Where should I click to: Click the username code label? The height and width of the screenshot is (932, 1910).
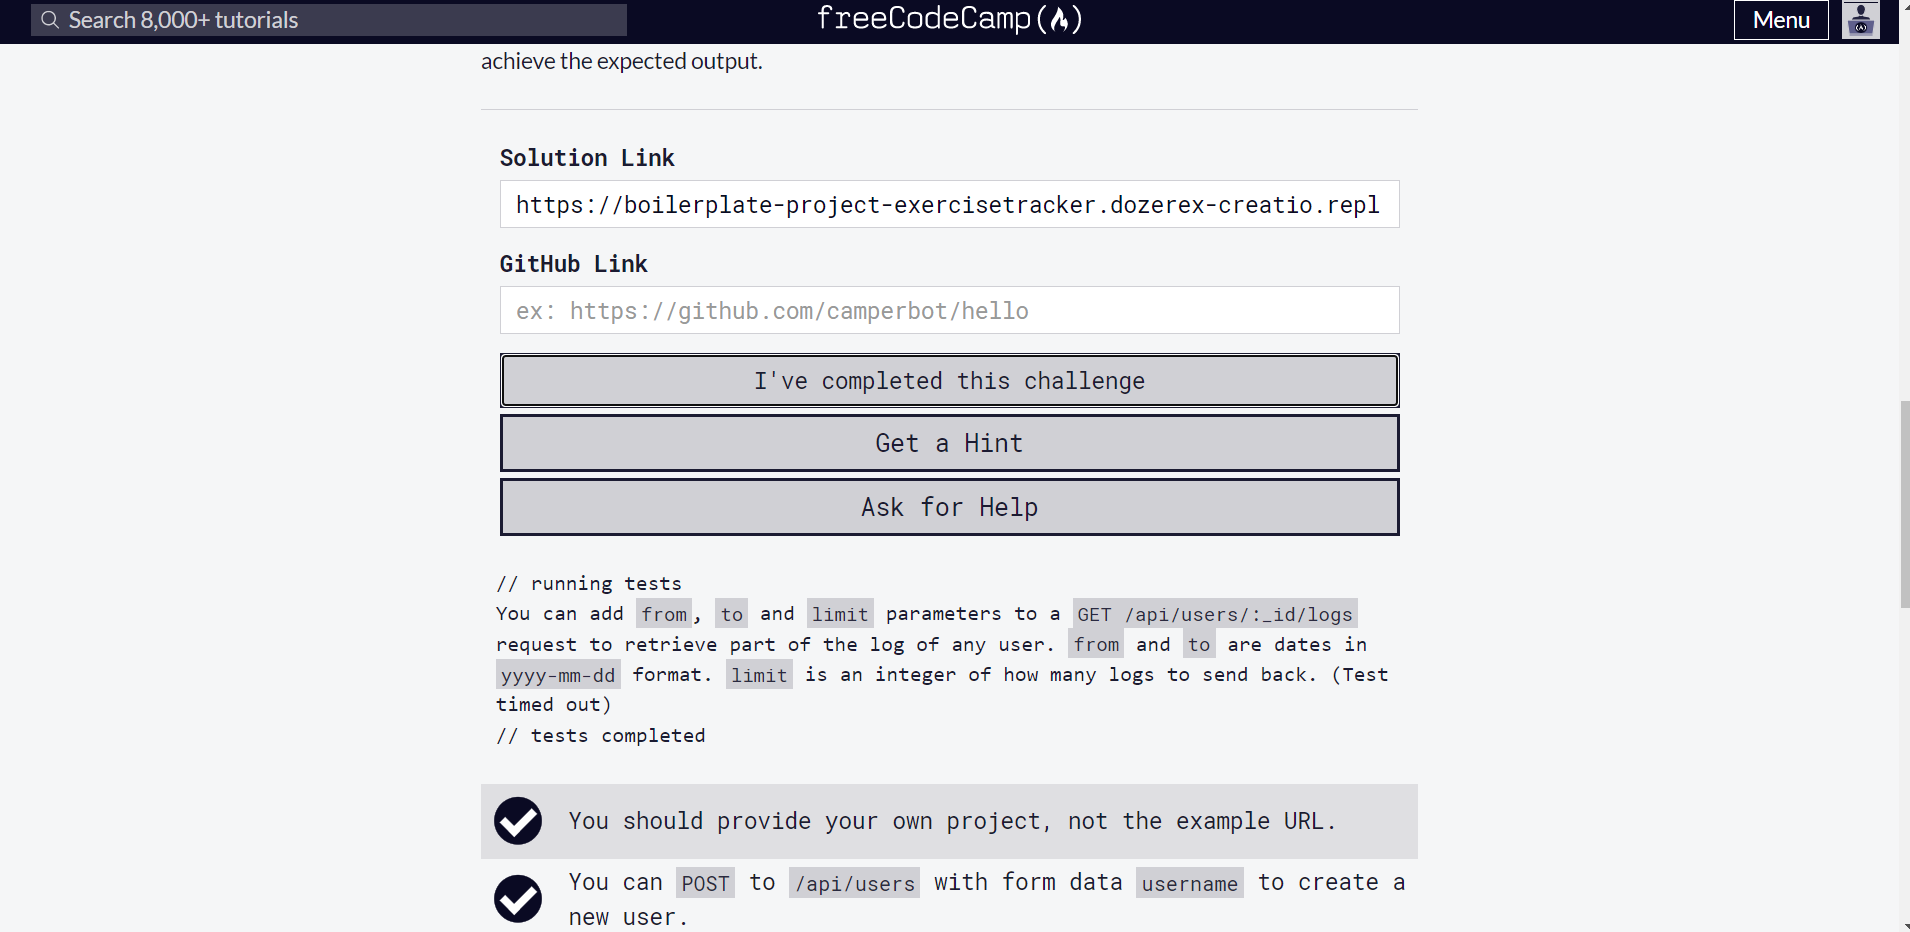coord(1190,883)
